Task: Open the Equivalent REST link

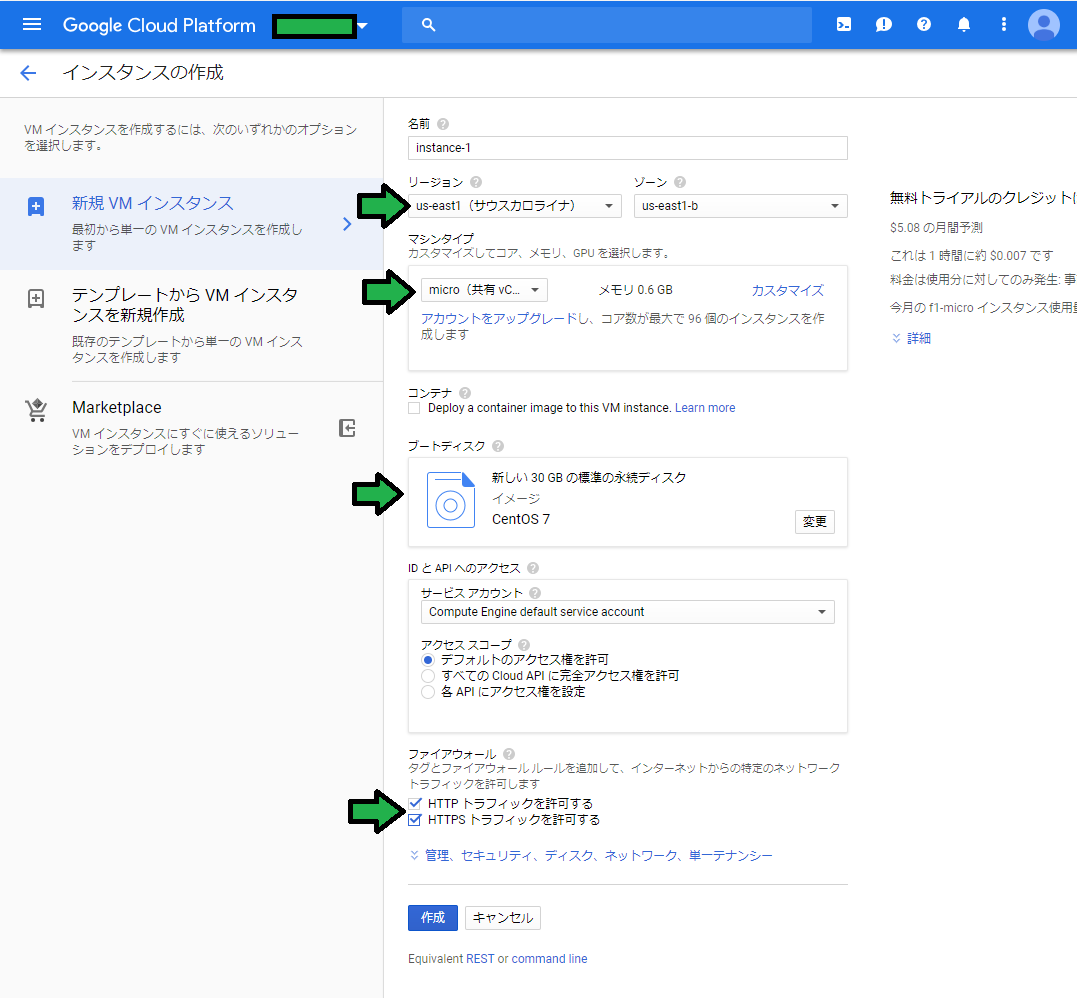Action: (x=480, y=959)
